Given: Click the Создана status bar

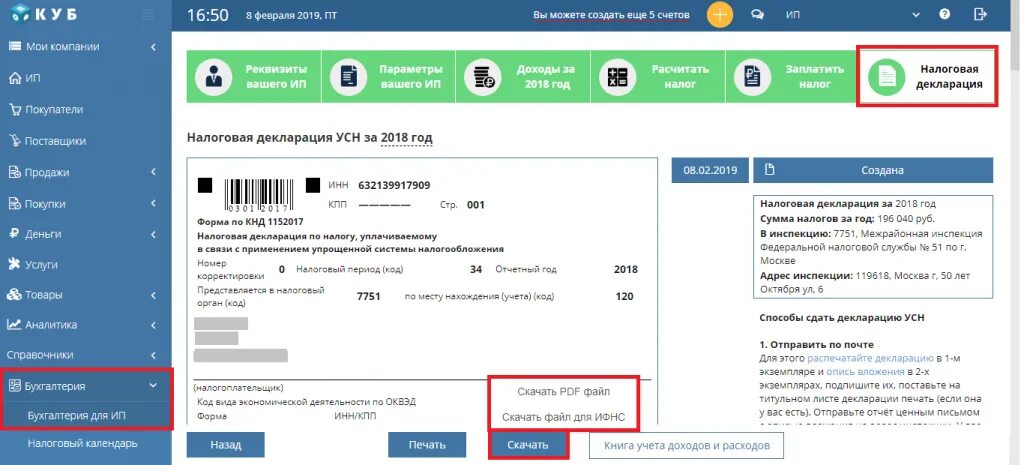Looking at the screenshot, I should 873,170.
